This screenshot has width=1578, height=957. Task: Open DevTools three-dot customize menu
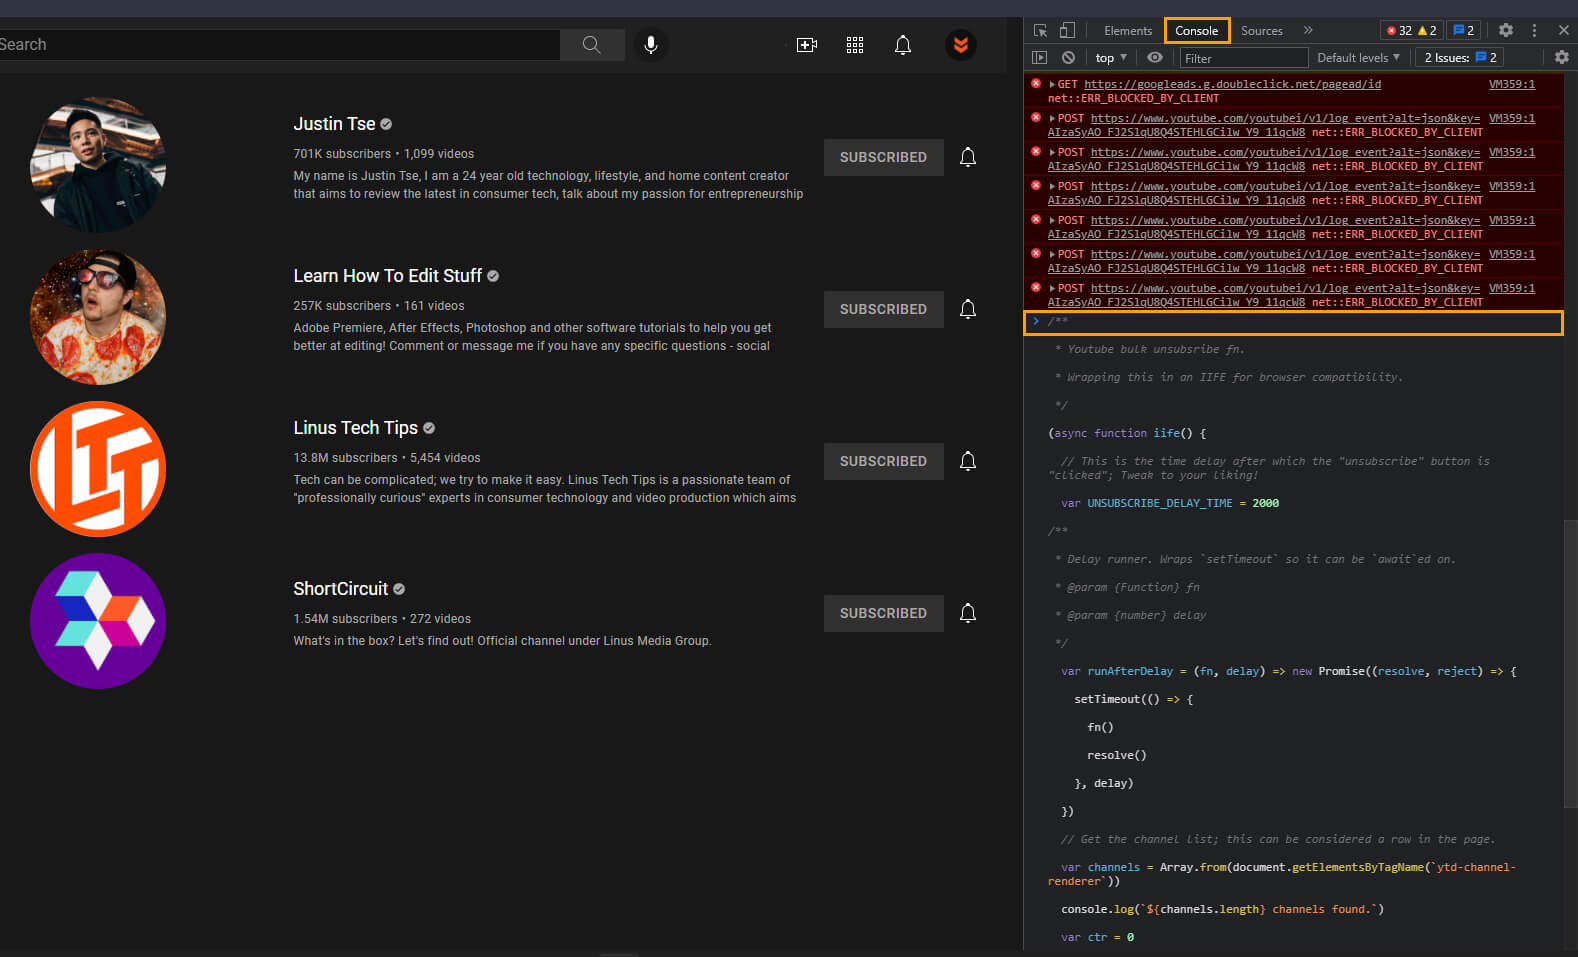point(1534,30)
